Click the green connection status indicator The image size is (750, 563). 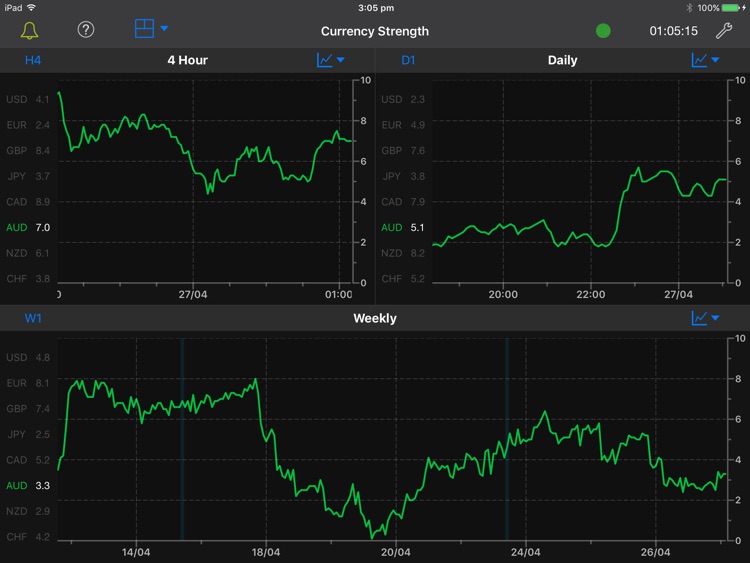click(603, 31)
